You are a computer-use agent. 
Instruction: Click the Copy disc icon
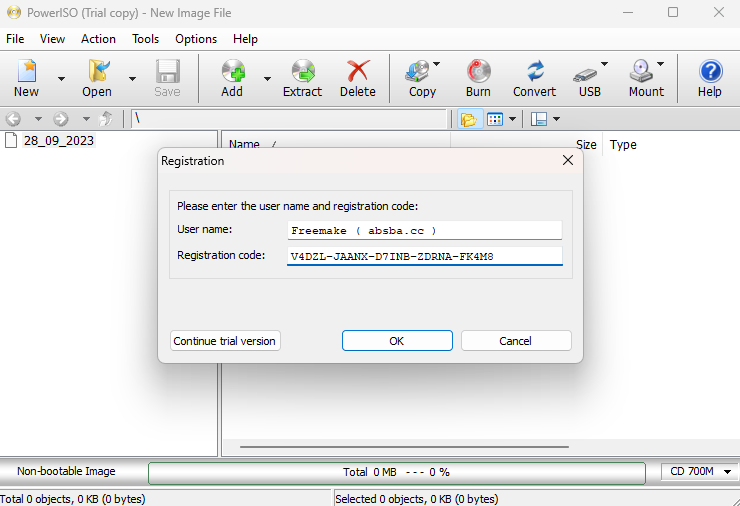tap(418, 71)
